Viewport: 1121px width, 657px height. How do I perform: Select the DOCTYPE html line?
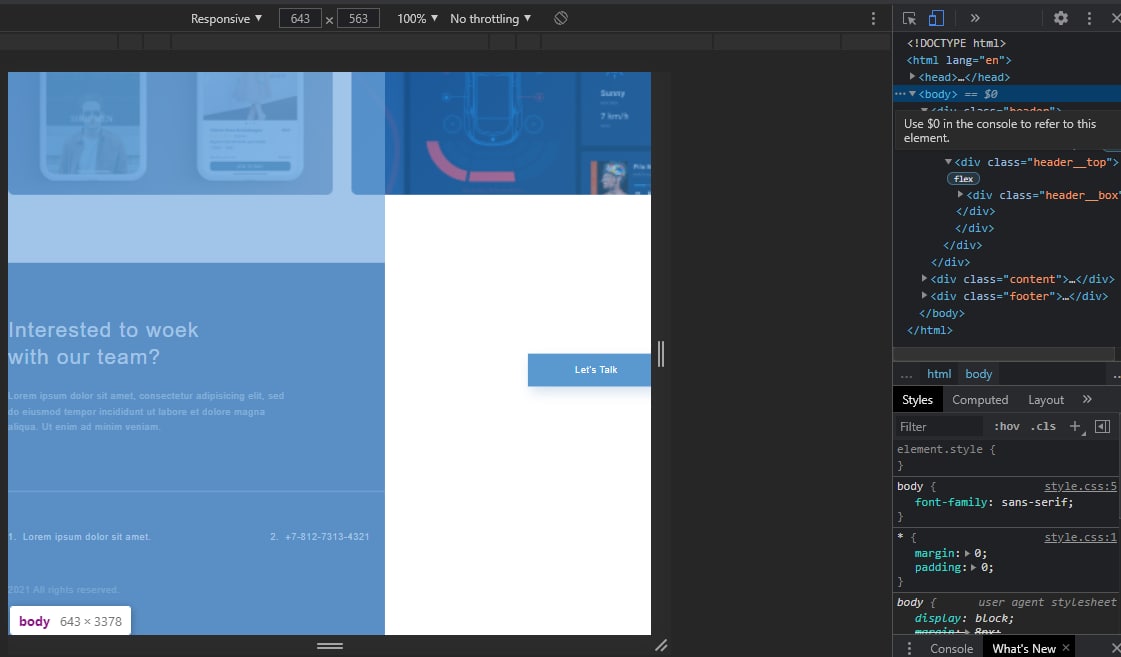956,43
